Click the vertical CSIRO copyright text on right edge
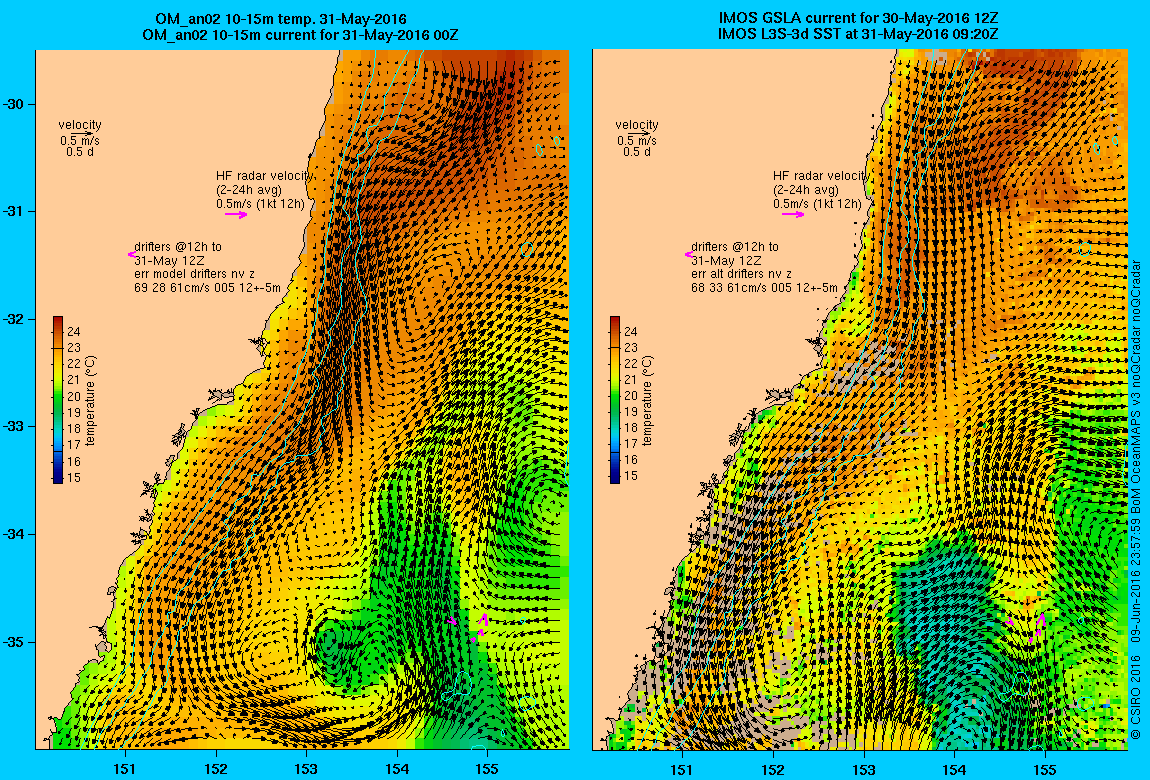The image size is (1150, 780). click(1135, 500)
